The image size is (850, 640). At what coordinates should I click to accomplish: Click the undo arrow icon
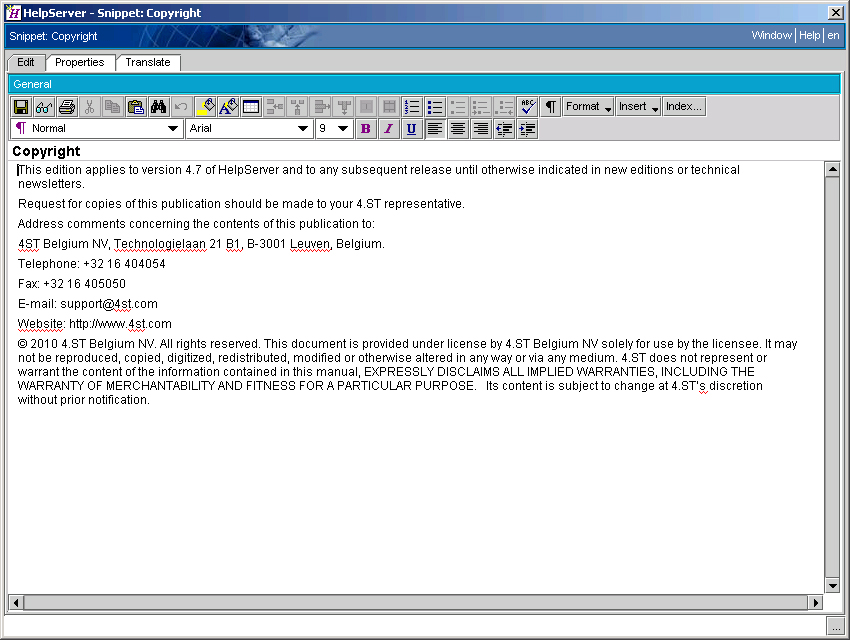(x=181, y=107)
